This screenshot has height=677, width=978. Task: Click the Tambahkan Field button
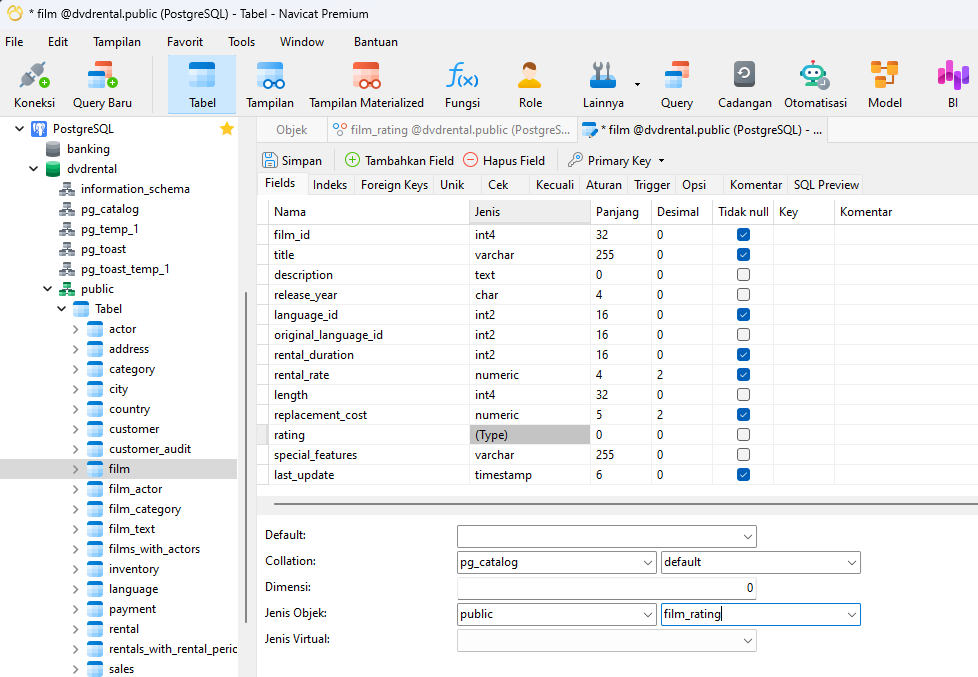(399, 160)
